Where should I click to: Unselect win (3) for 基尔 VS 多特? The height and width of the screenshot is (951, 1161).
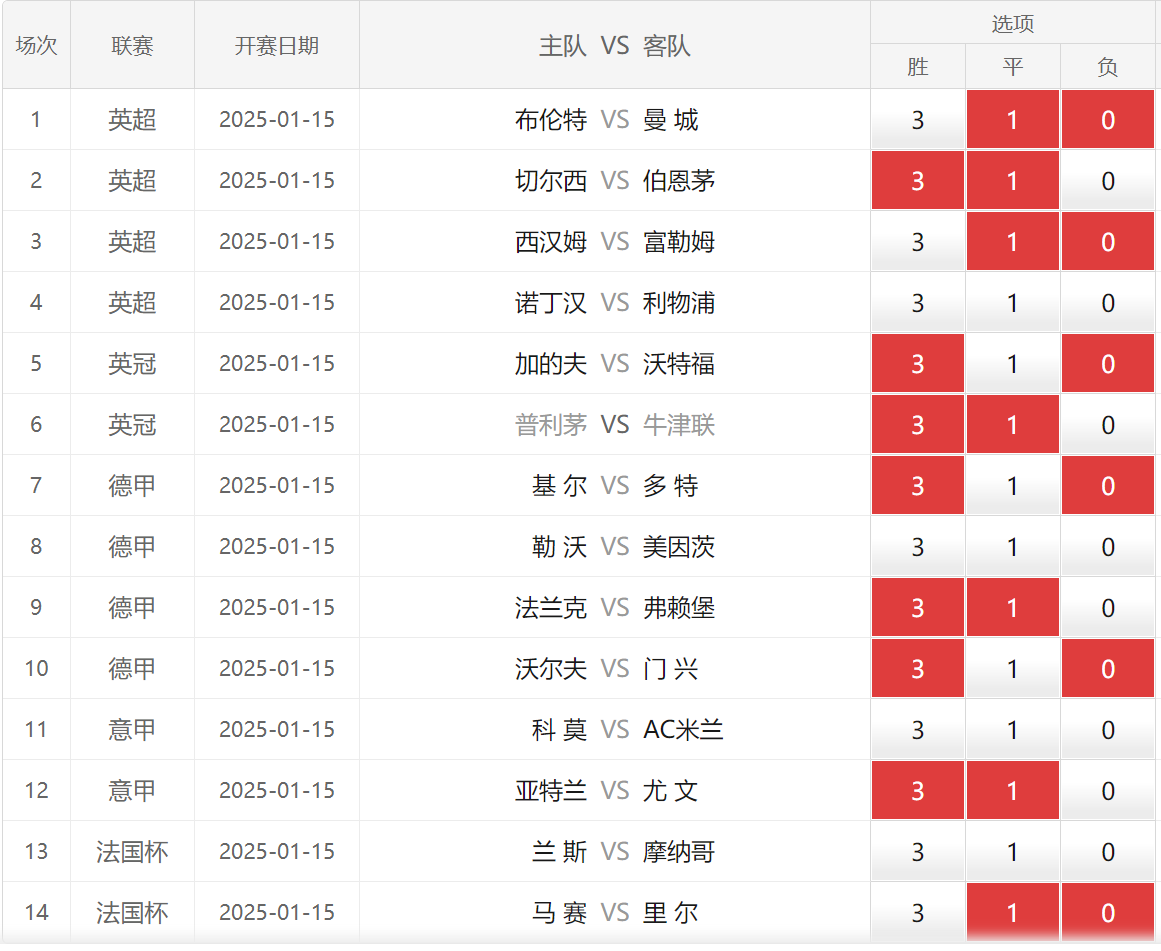pos(917,486)
